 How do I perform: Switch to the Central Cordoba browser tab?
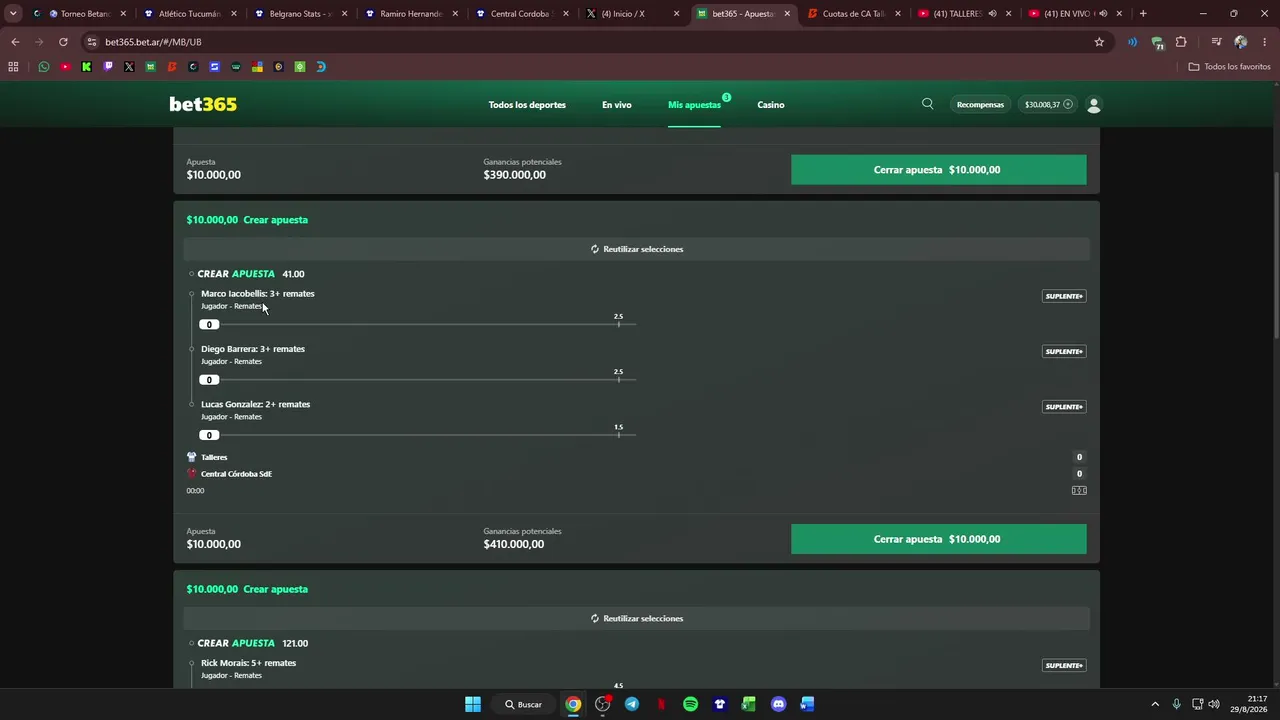[x=520, y=14]
